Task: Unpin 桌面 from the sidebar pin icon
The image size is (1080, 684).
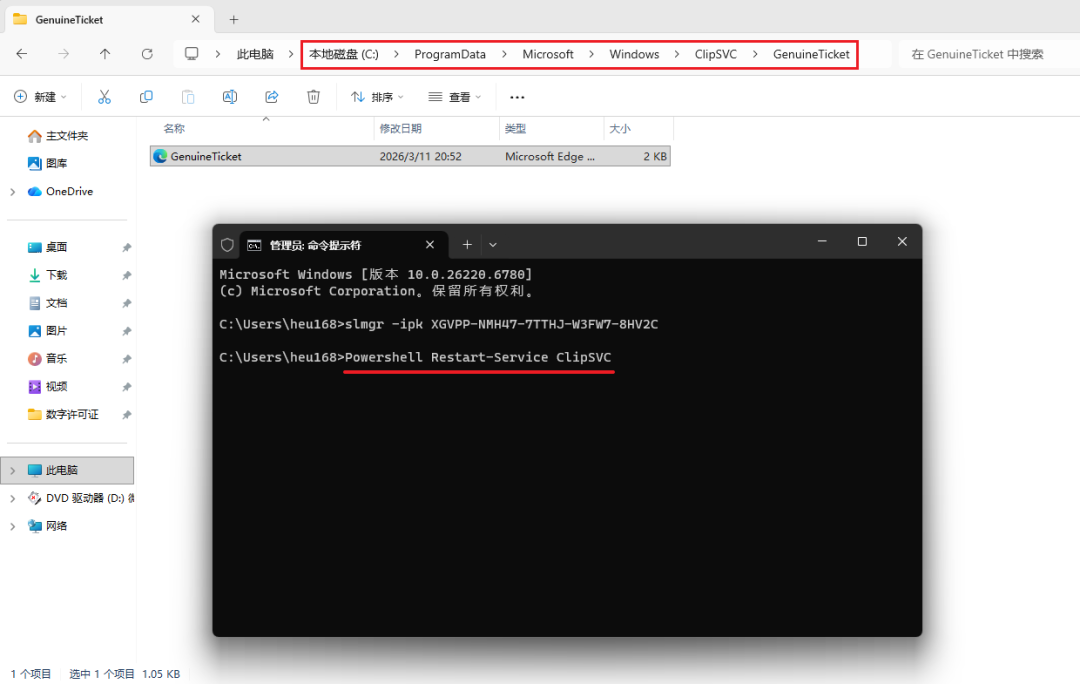Action: tap(125, 247)
